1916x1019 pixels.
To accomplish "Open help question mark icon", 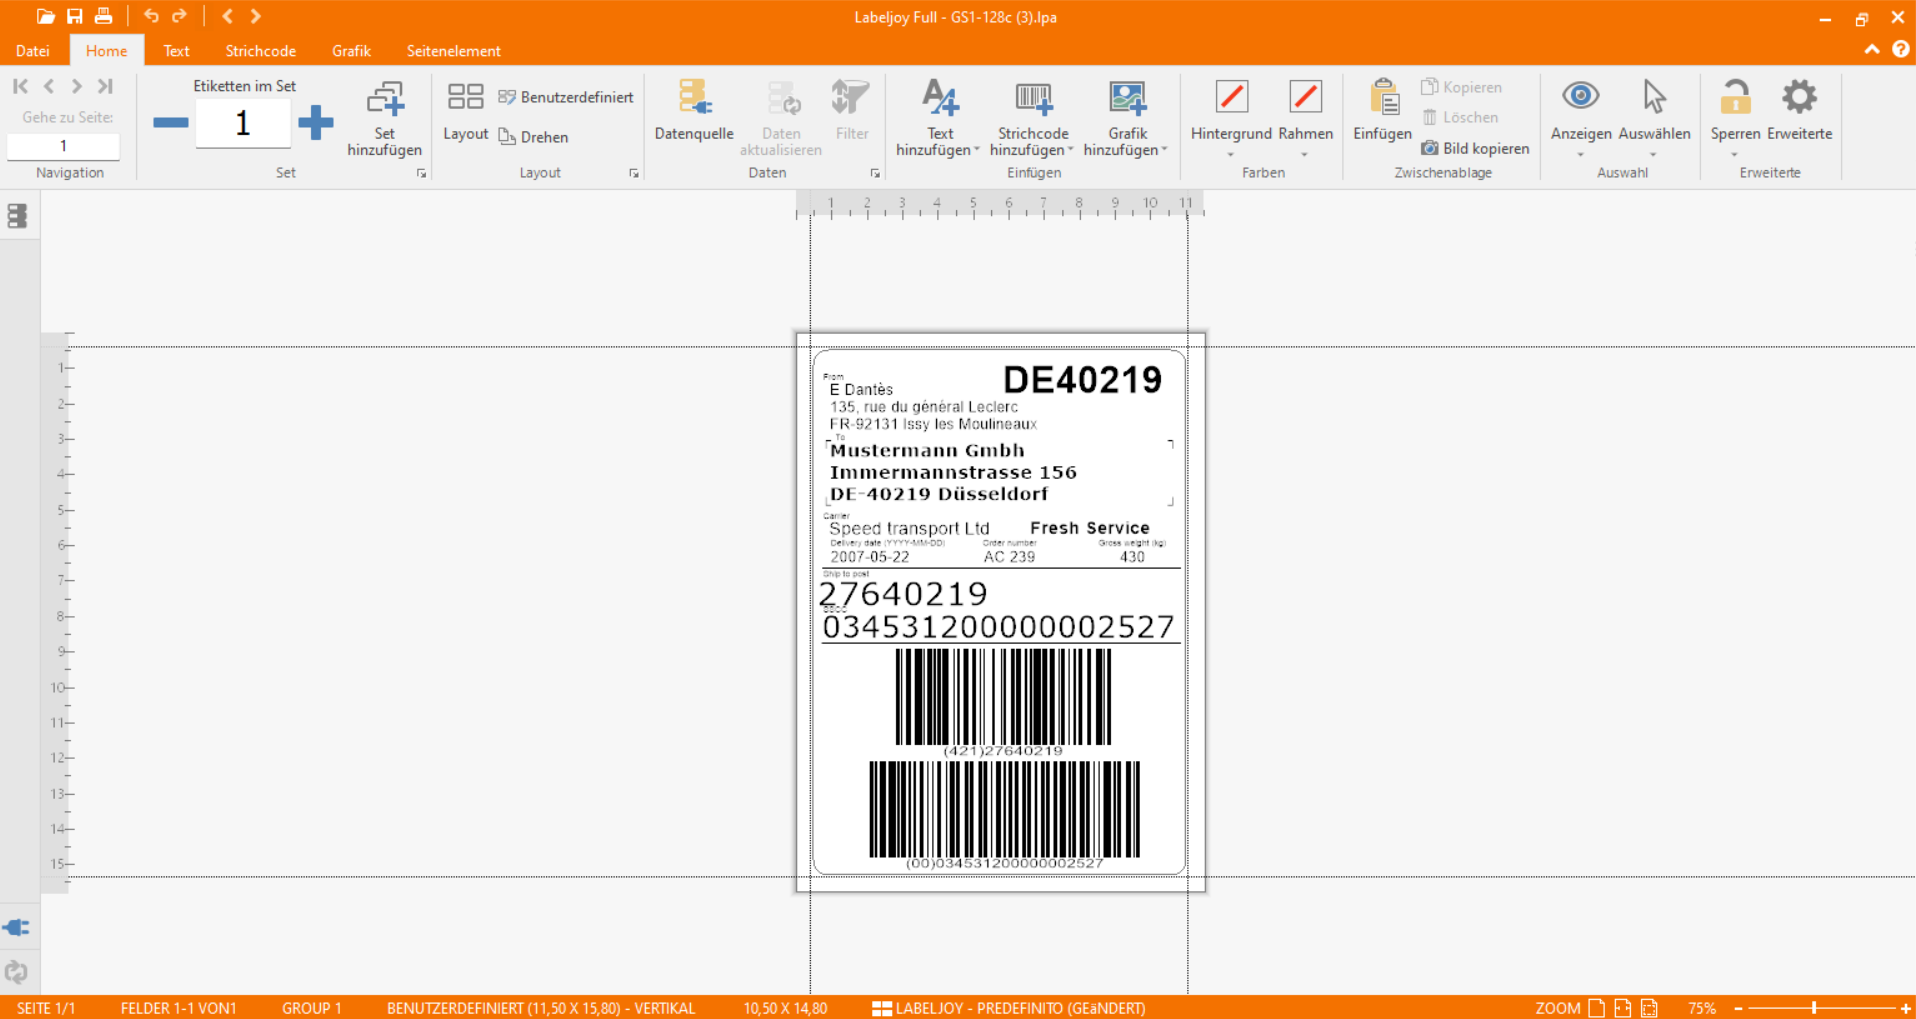I will click(1900, 50).
